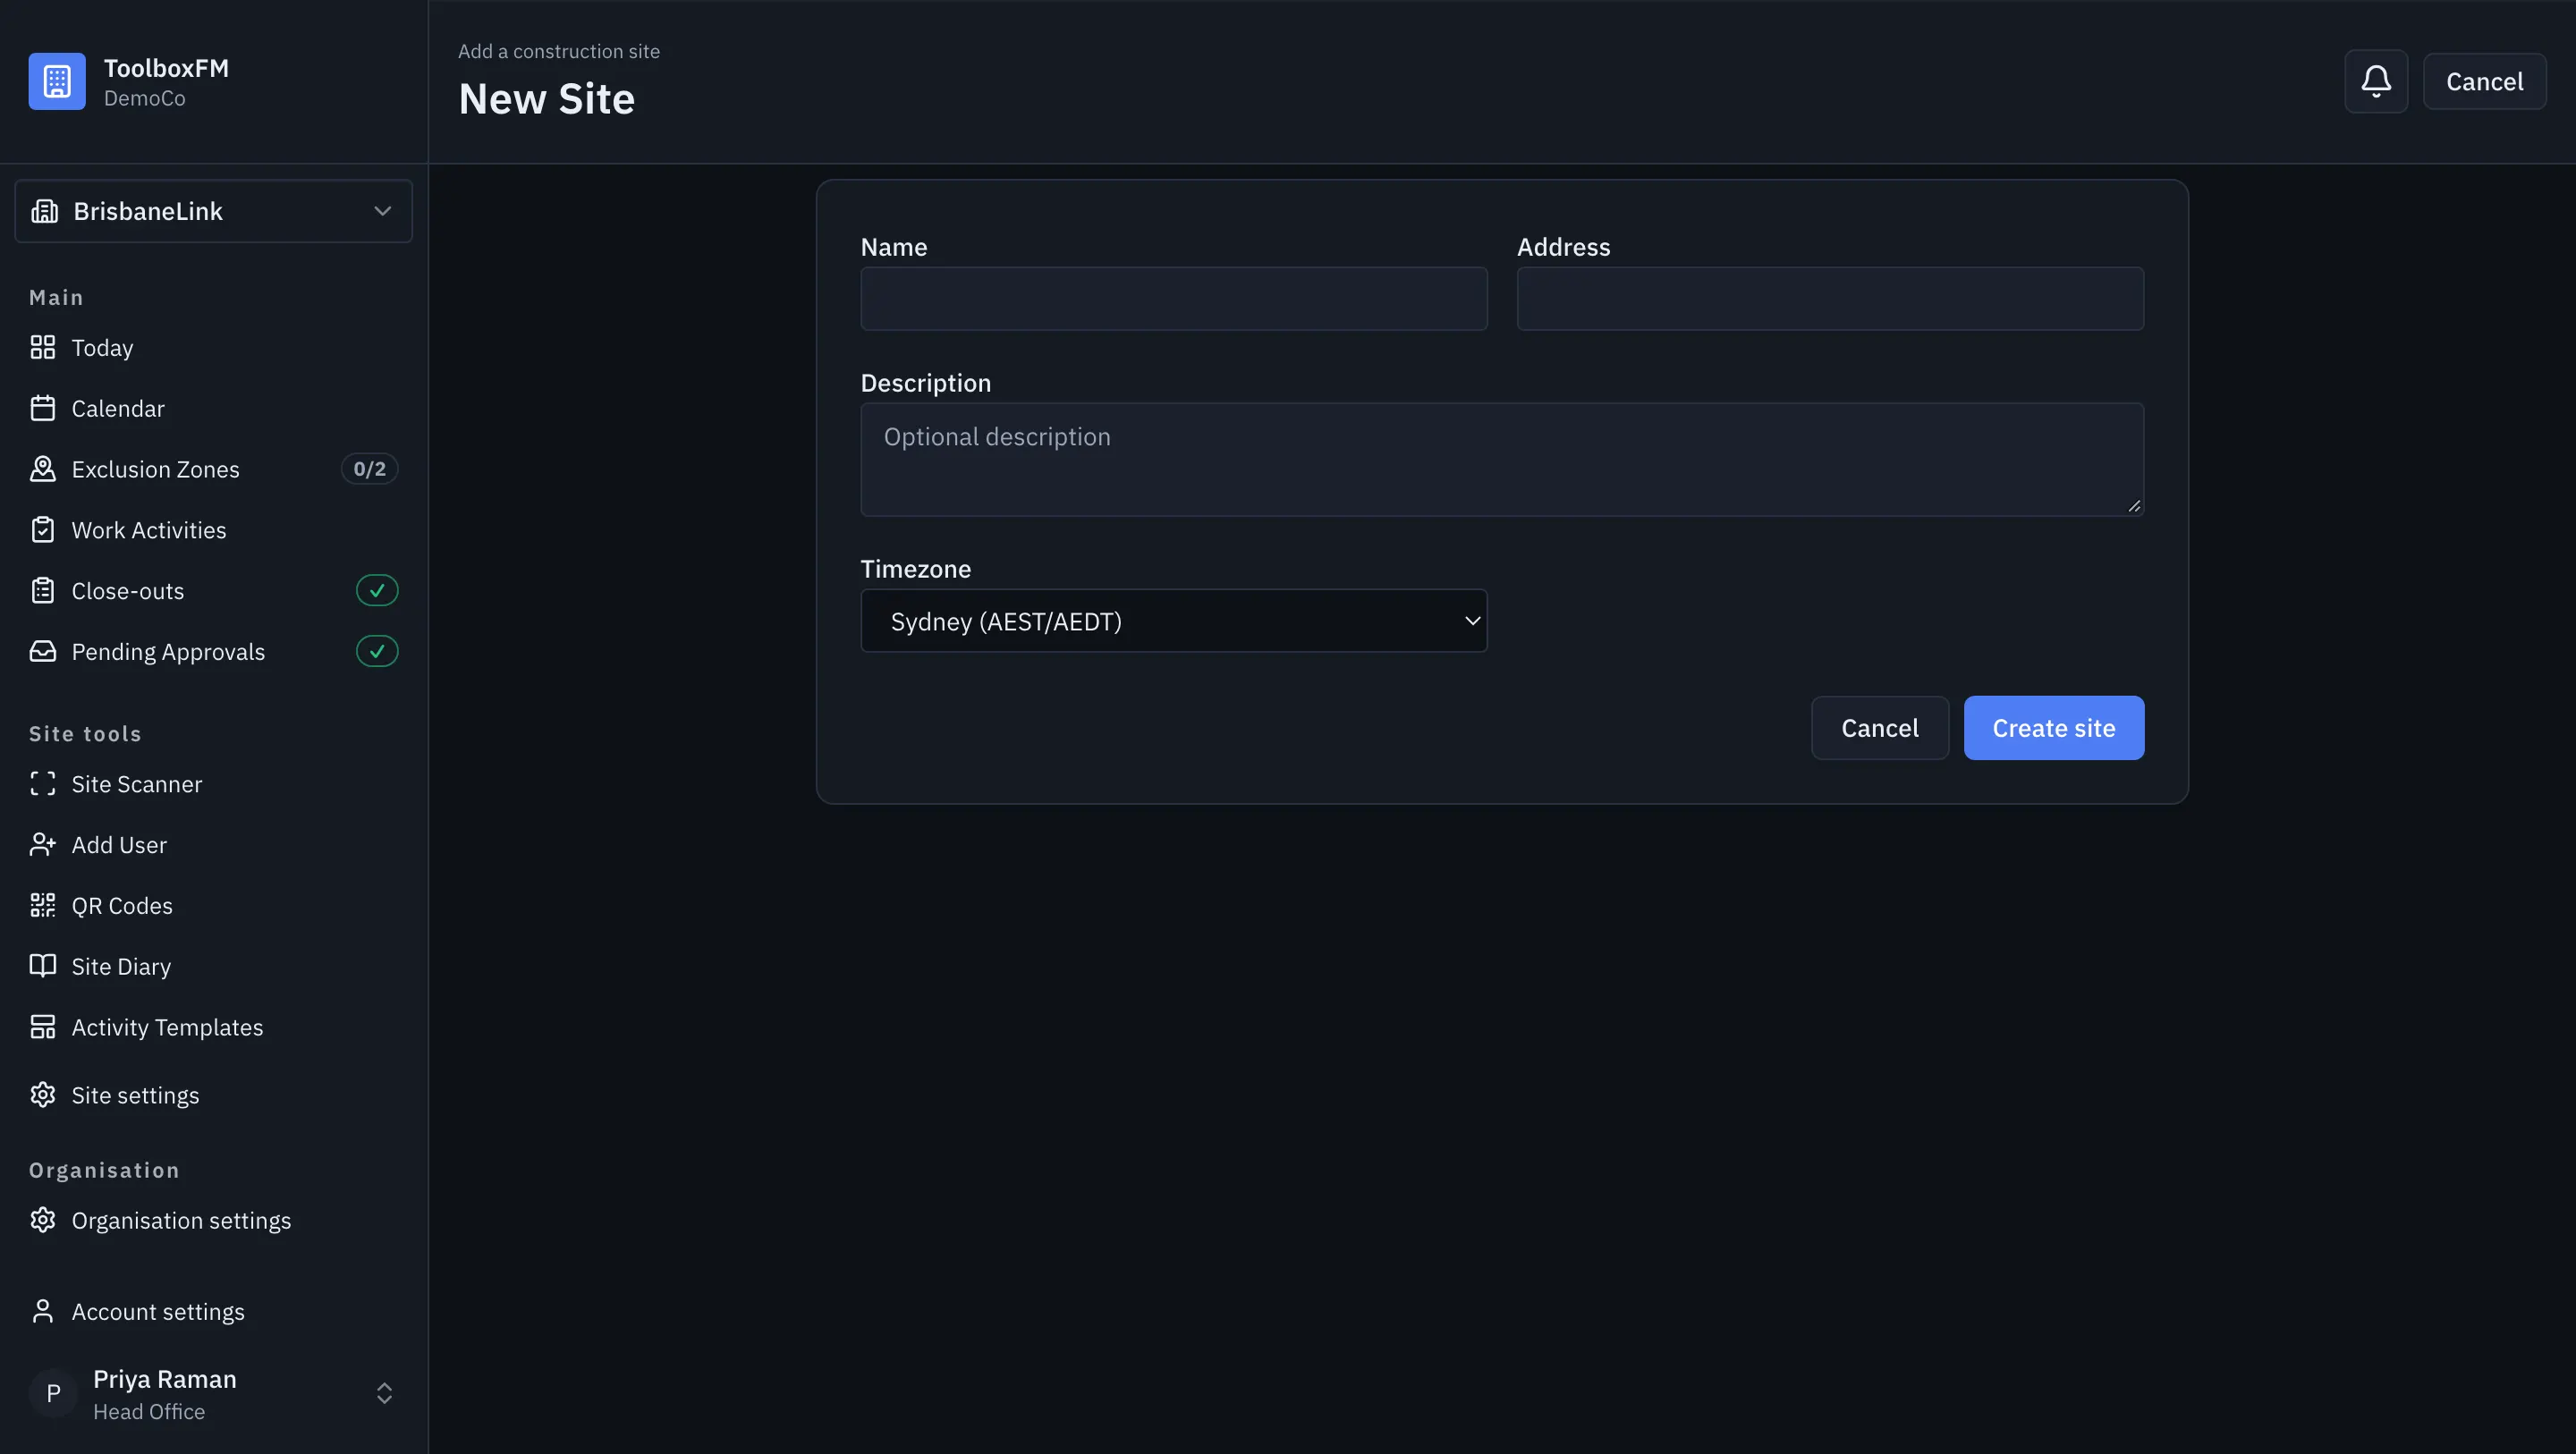This screenshot has width=2576, height=1454.
Task: Click the Today grid icon
Action: tap(43, 347)
